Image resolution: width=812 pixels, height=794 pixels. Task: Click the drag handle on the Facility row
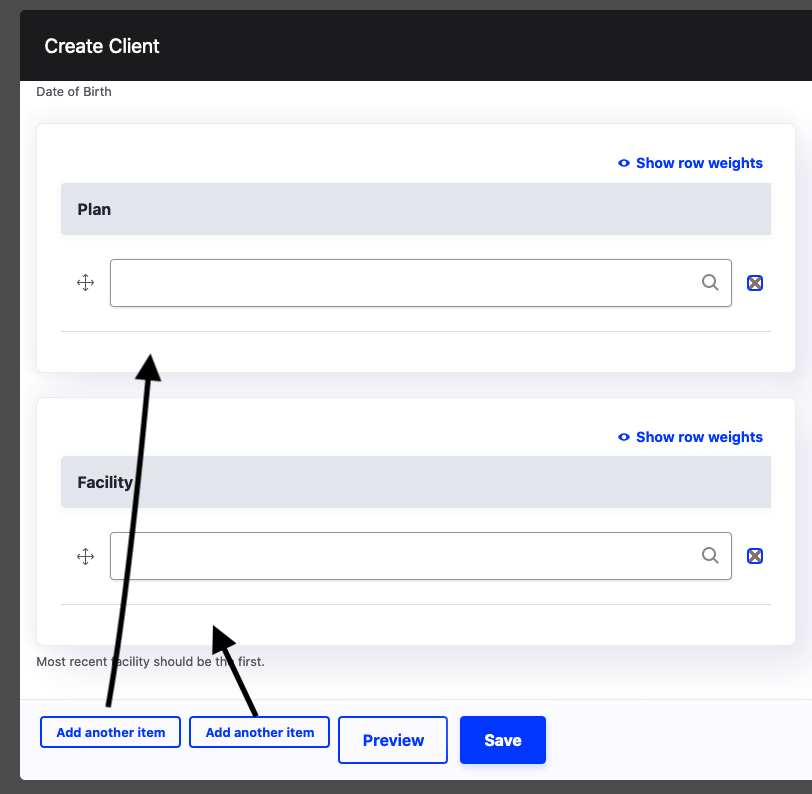pos(85,556)
